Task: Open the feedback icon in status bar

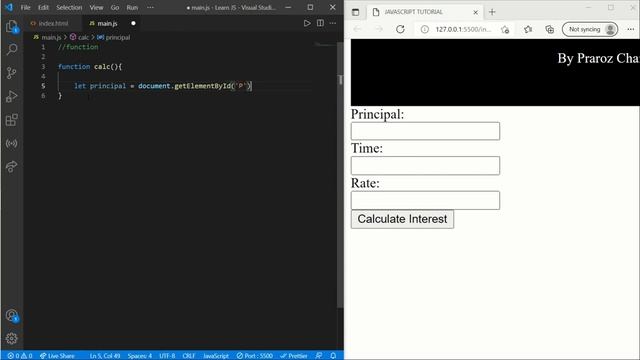Action: (319, 356)
